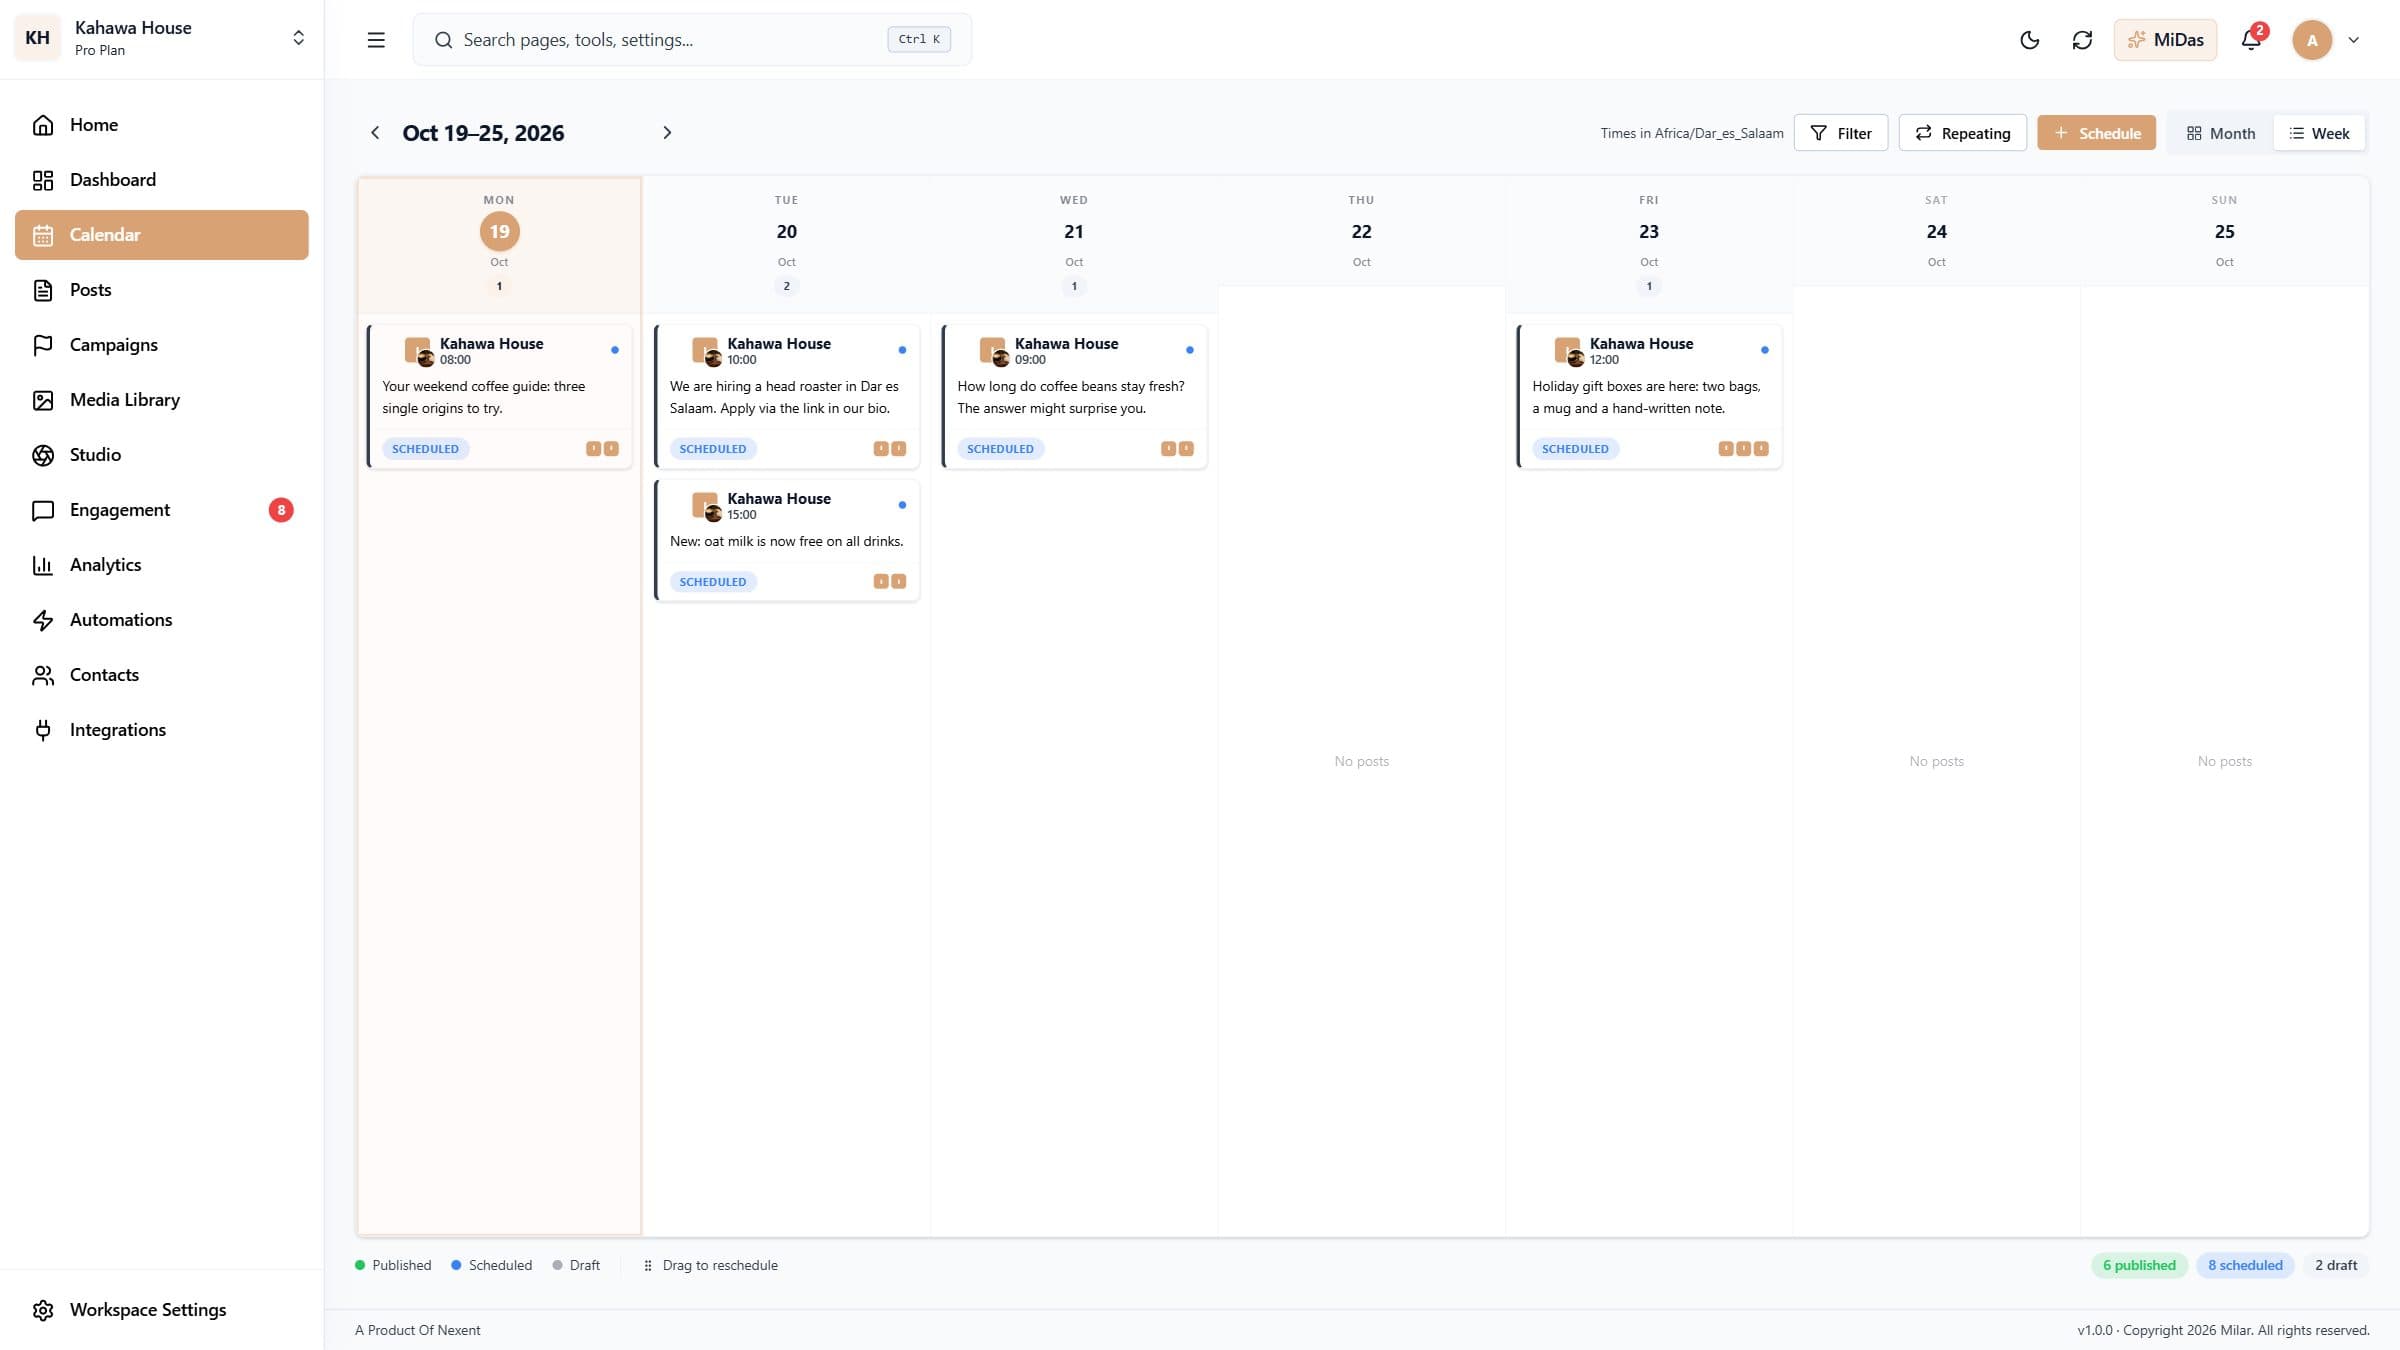Open the Filter options
The image size is (2400, 1350).
(1840, 133)
